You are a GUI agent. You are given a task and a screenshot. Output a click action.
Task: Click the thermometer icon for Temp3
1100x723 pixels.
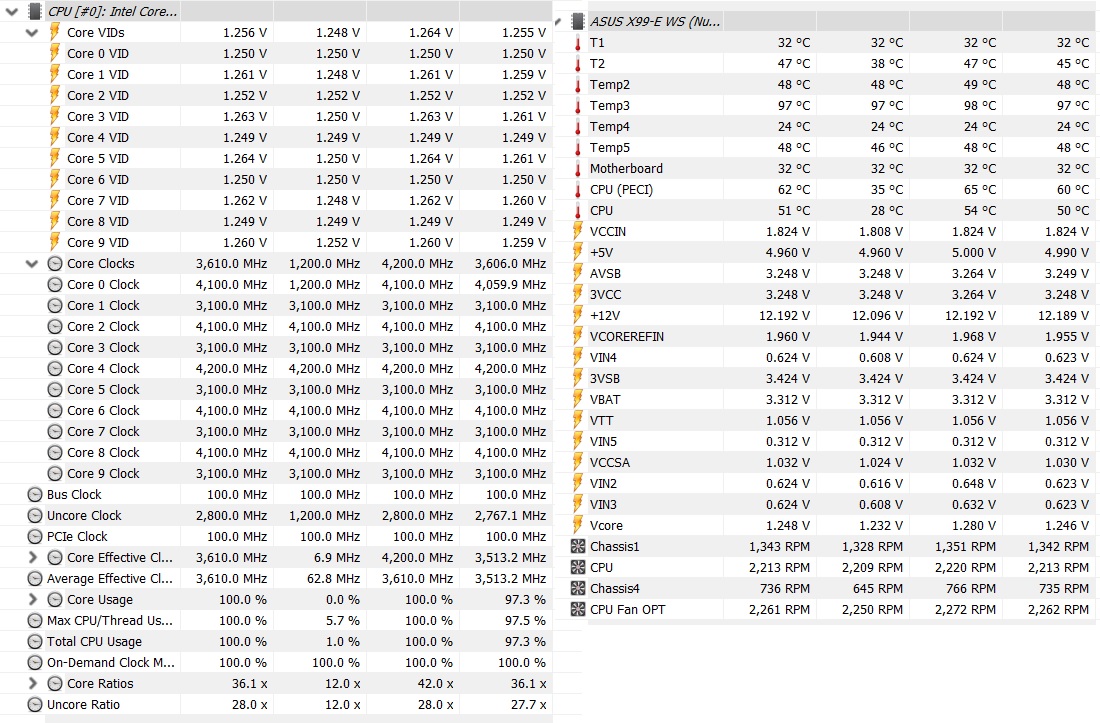pyautogui.click(x=578, y=106)
